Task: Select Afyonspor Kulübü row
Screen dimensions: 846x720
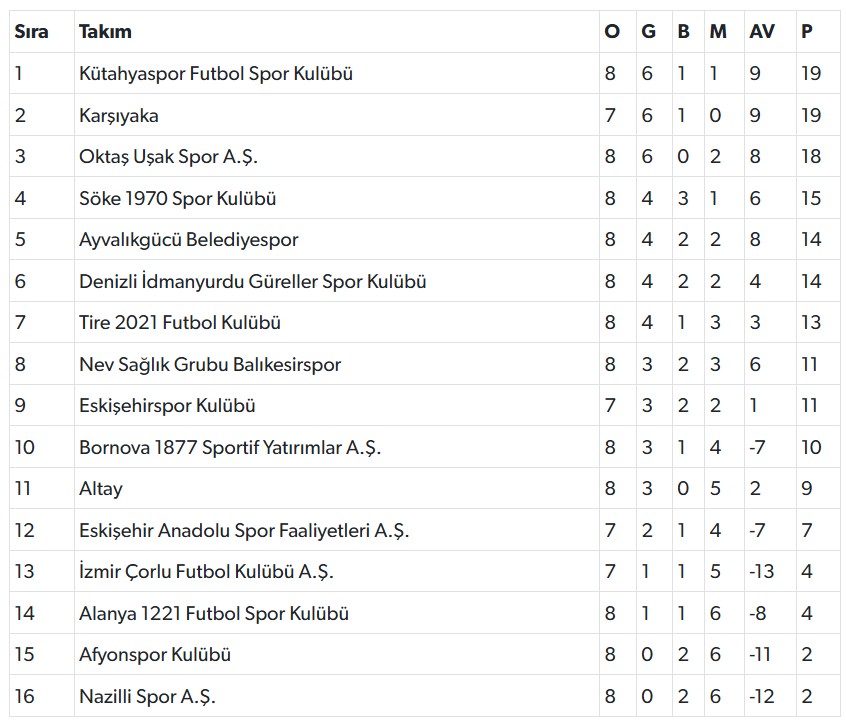Action: pos(155,655)
